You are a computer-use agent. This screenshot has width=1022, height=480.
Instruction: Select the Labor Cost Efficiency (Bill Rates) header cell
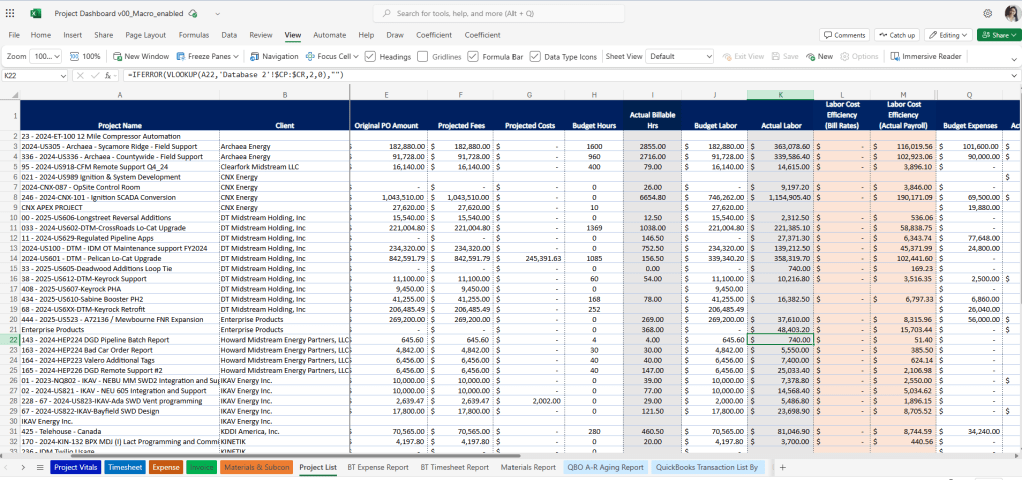[x=840, y=113]
